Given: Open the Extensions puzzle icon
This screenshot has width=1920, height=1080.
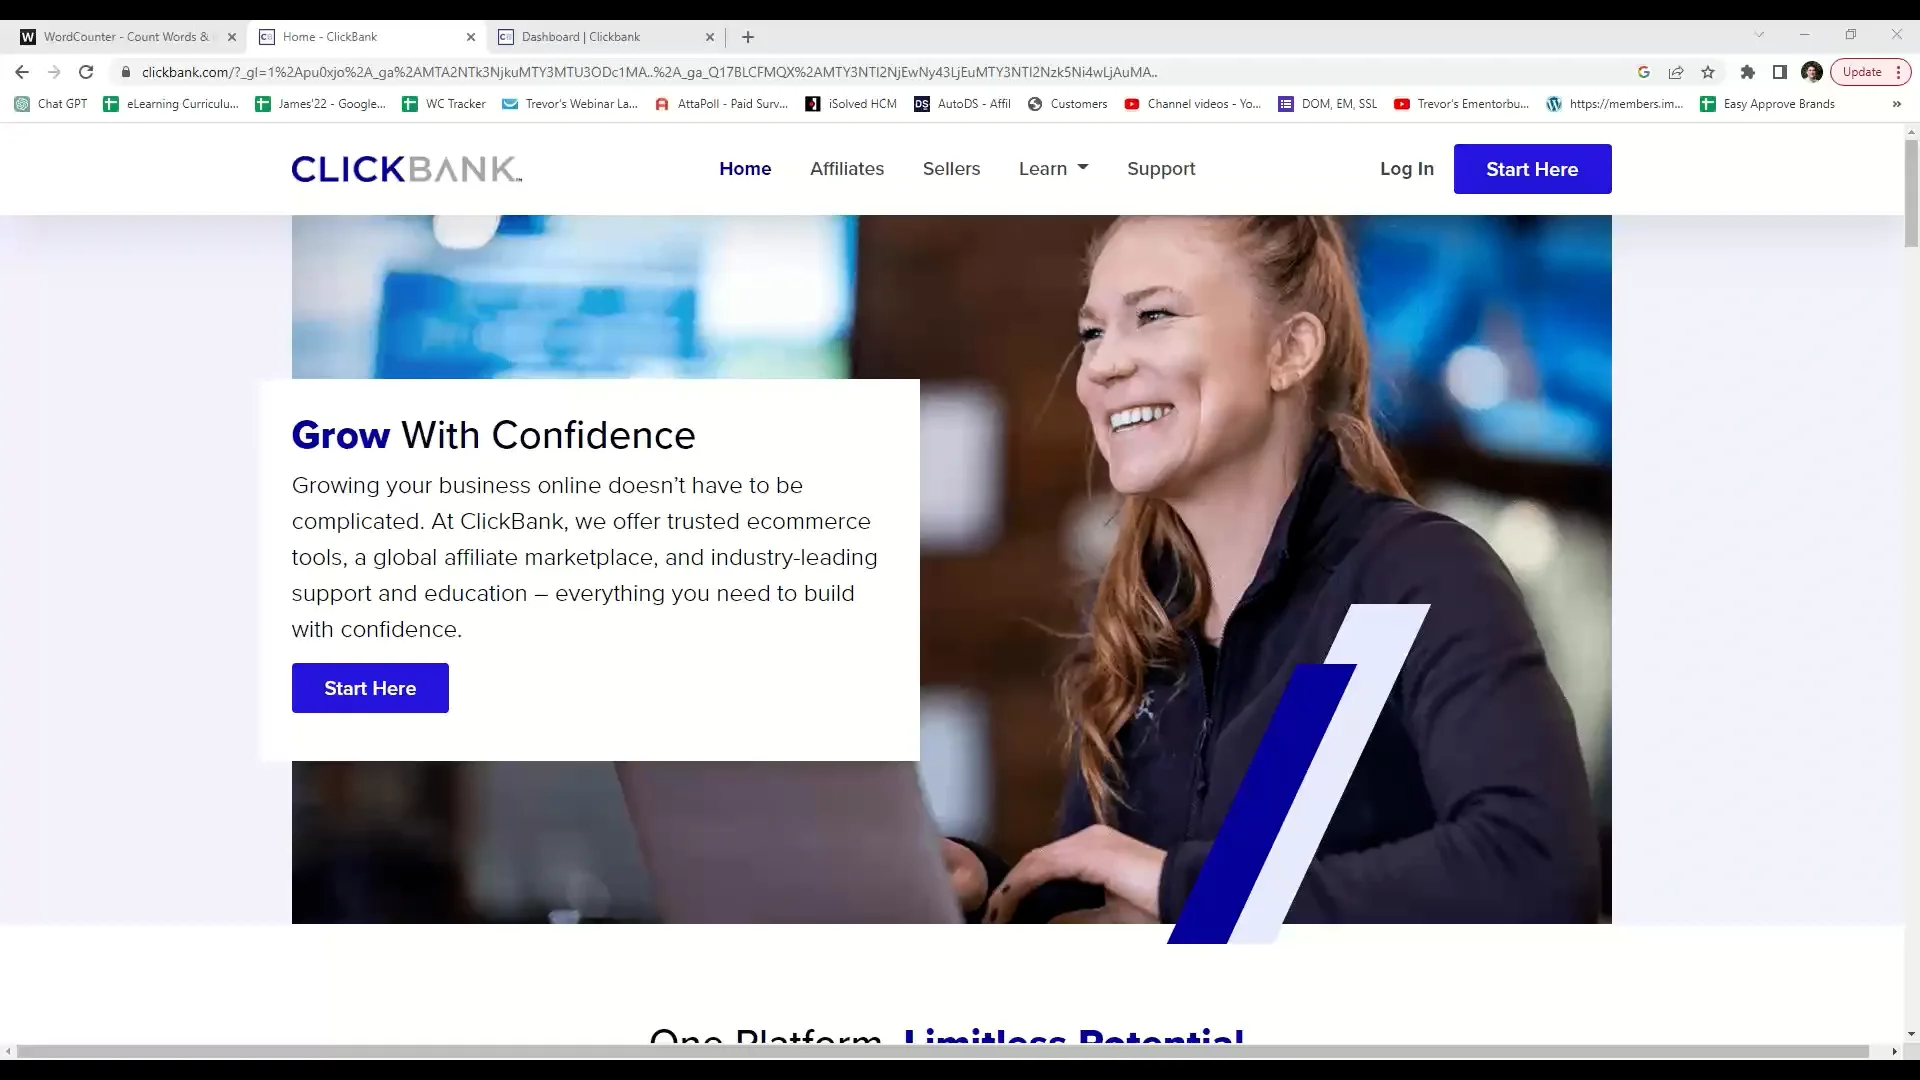Looking at the screenshot, I should [x=1747, y=72].
